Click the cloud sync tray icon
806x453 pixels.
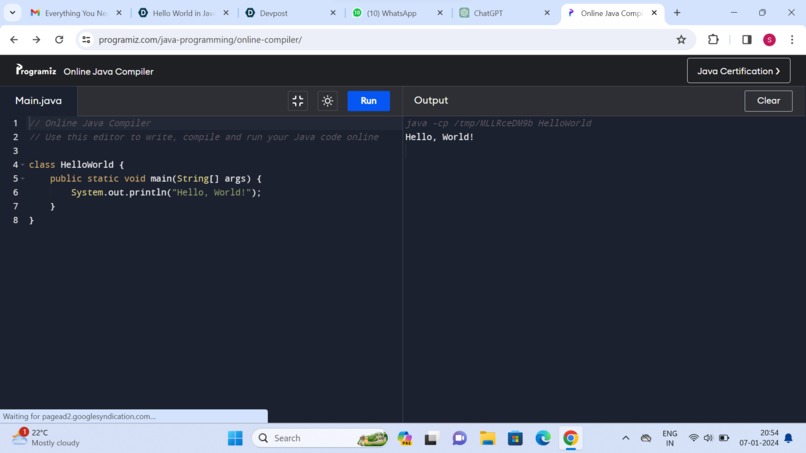[646, 438]
